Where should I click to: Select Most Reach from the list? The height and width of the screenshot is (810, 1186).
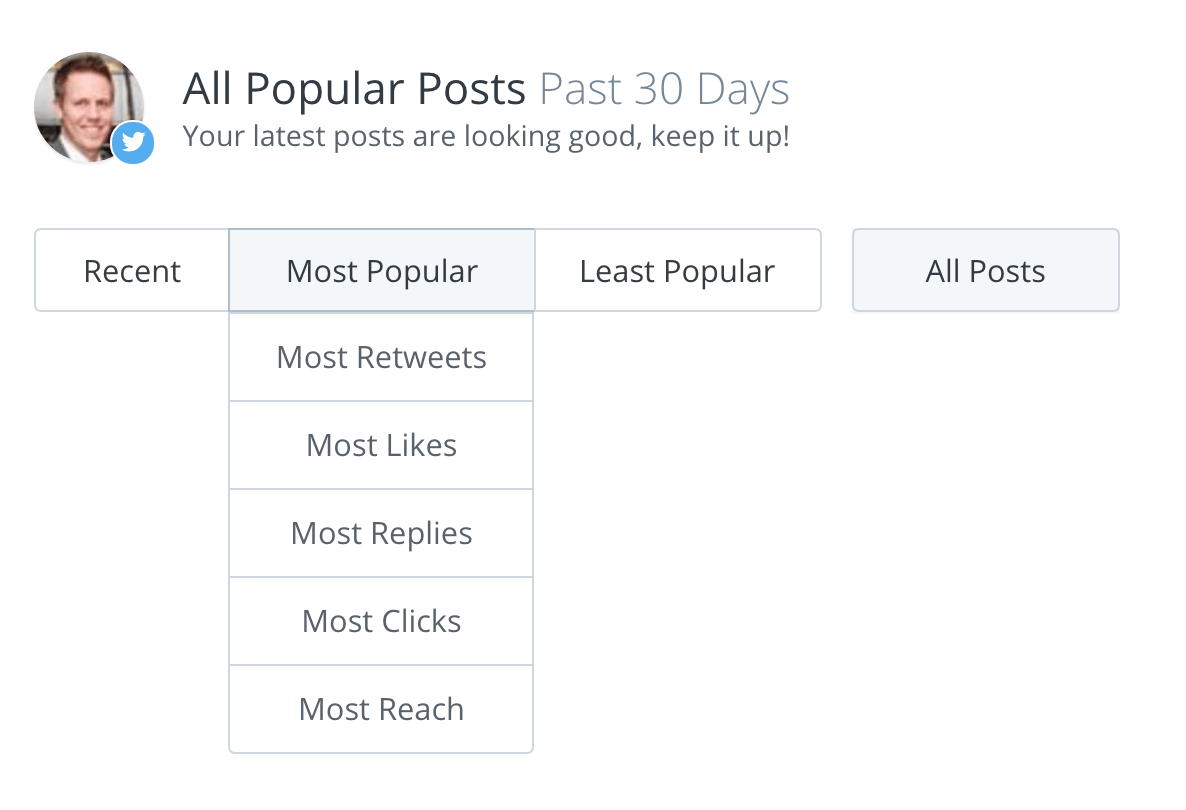(381, 708)
